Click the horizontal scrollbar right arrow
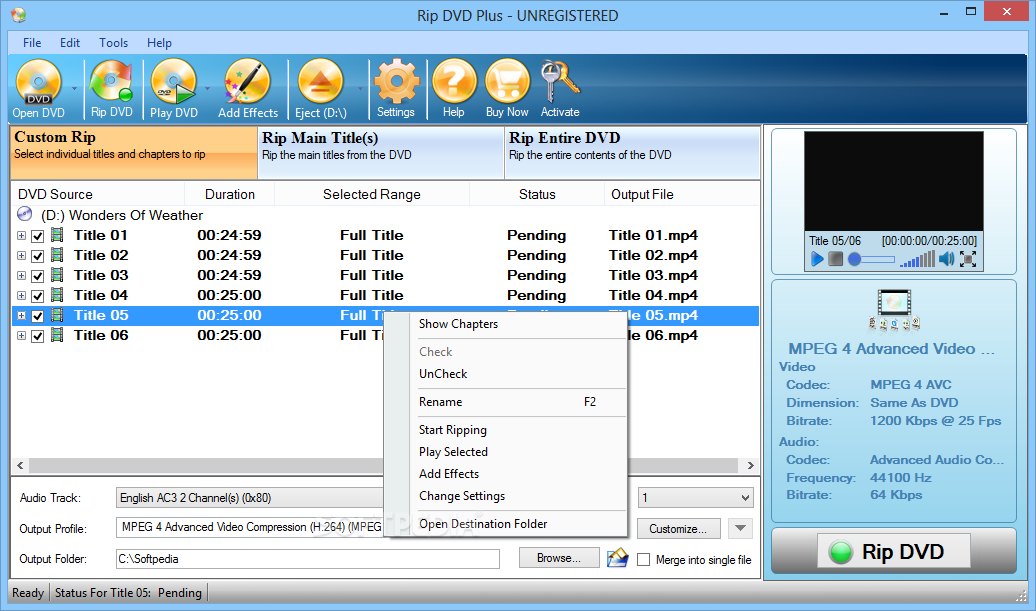Screen dimensions: 1036x611 [x=751, y=465]
